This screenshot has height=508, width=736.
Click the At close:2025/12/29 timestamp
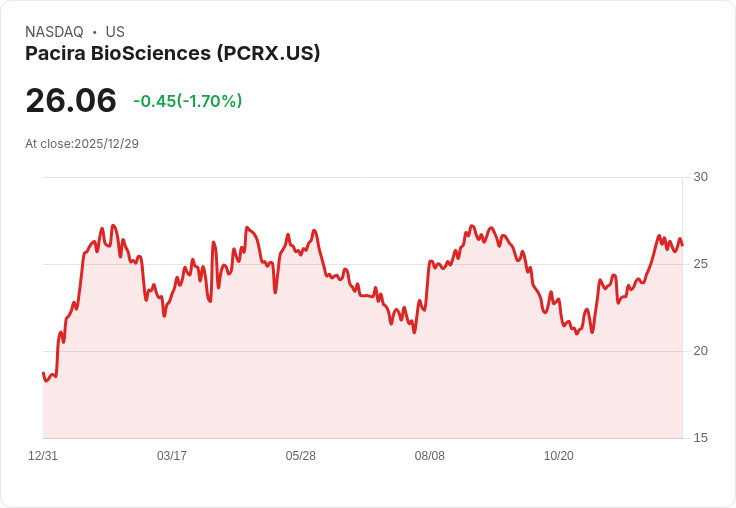tap(82, 144)
